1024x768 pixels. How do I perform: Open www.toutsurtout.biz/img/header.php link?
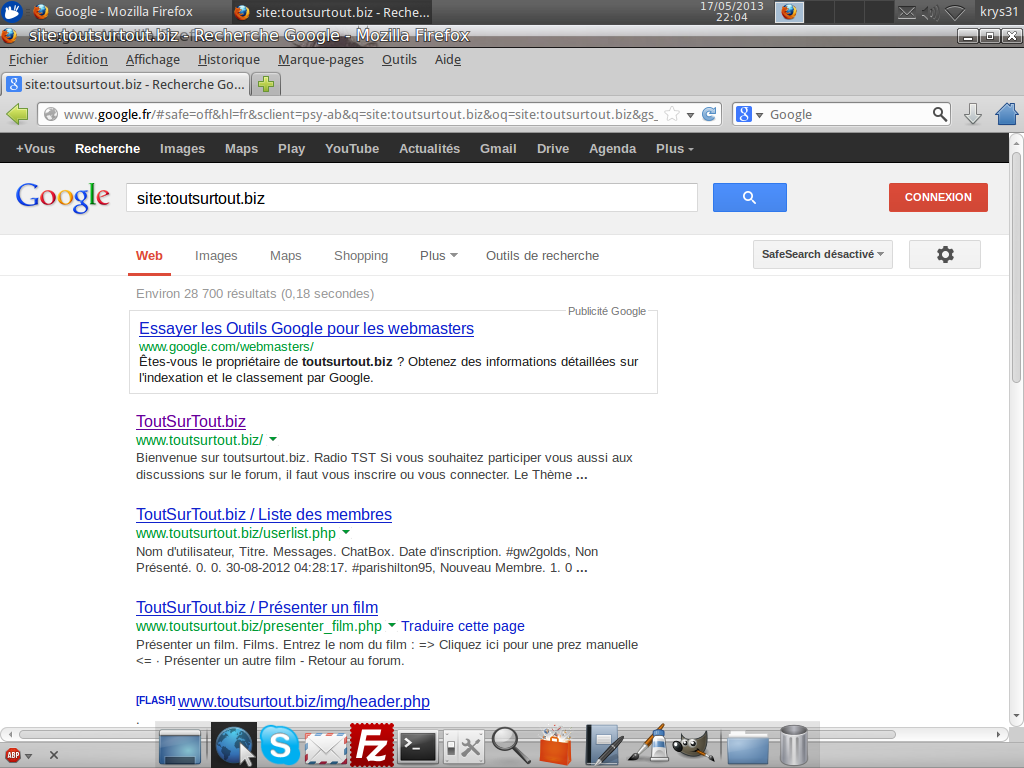point(304,701)
